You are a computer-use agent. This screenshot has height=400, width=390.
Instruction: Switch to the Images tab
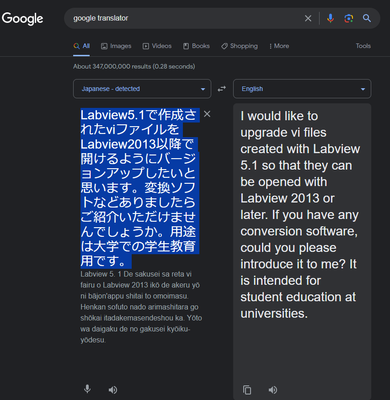(116, 46)
